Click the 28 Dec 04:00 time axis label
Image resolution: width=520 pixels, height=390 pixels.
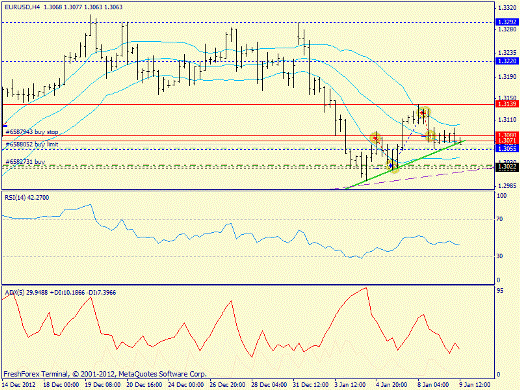click(269, 384)
